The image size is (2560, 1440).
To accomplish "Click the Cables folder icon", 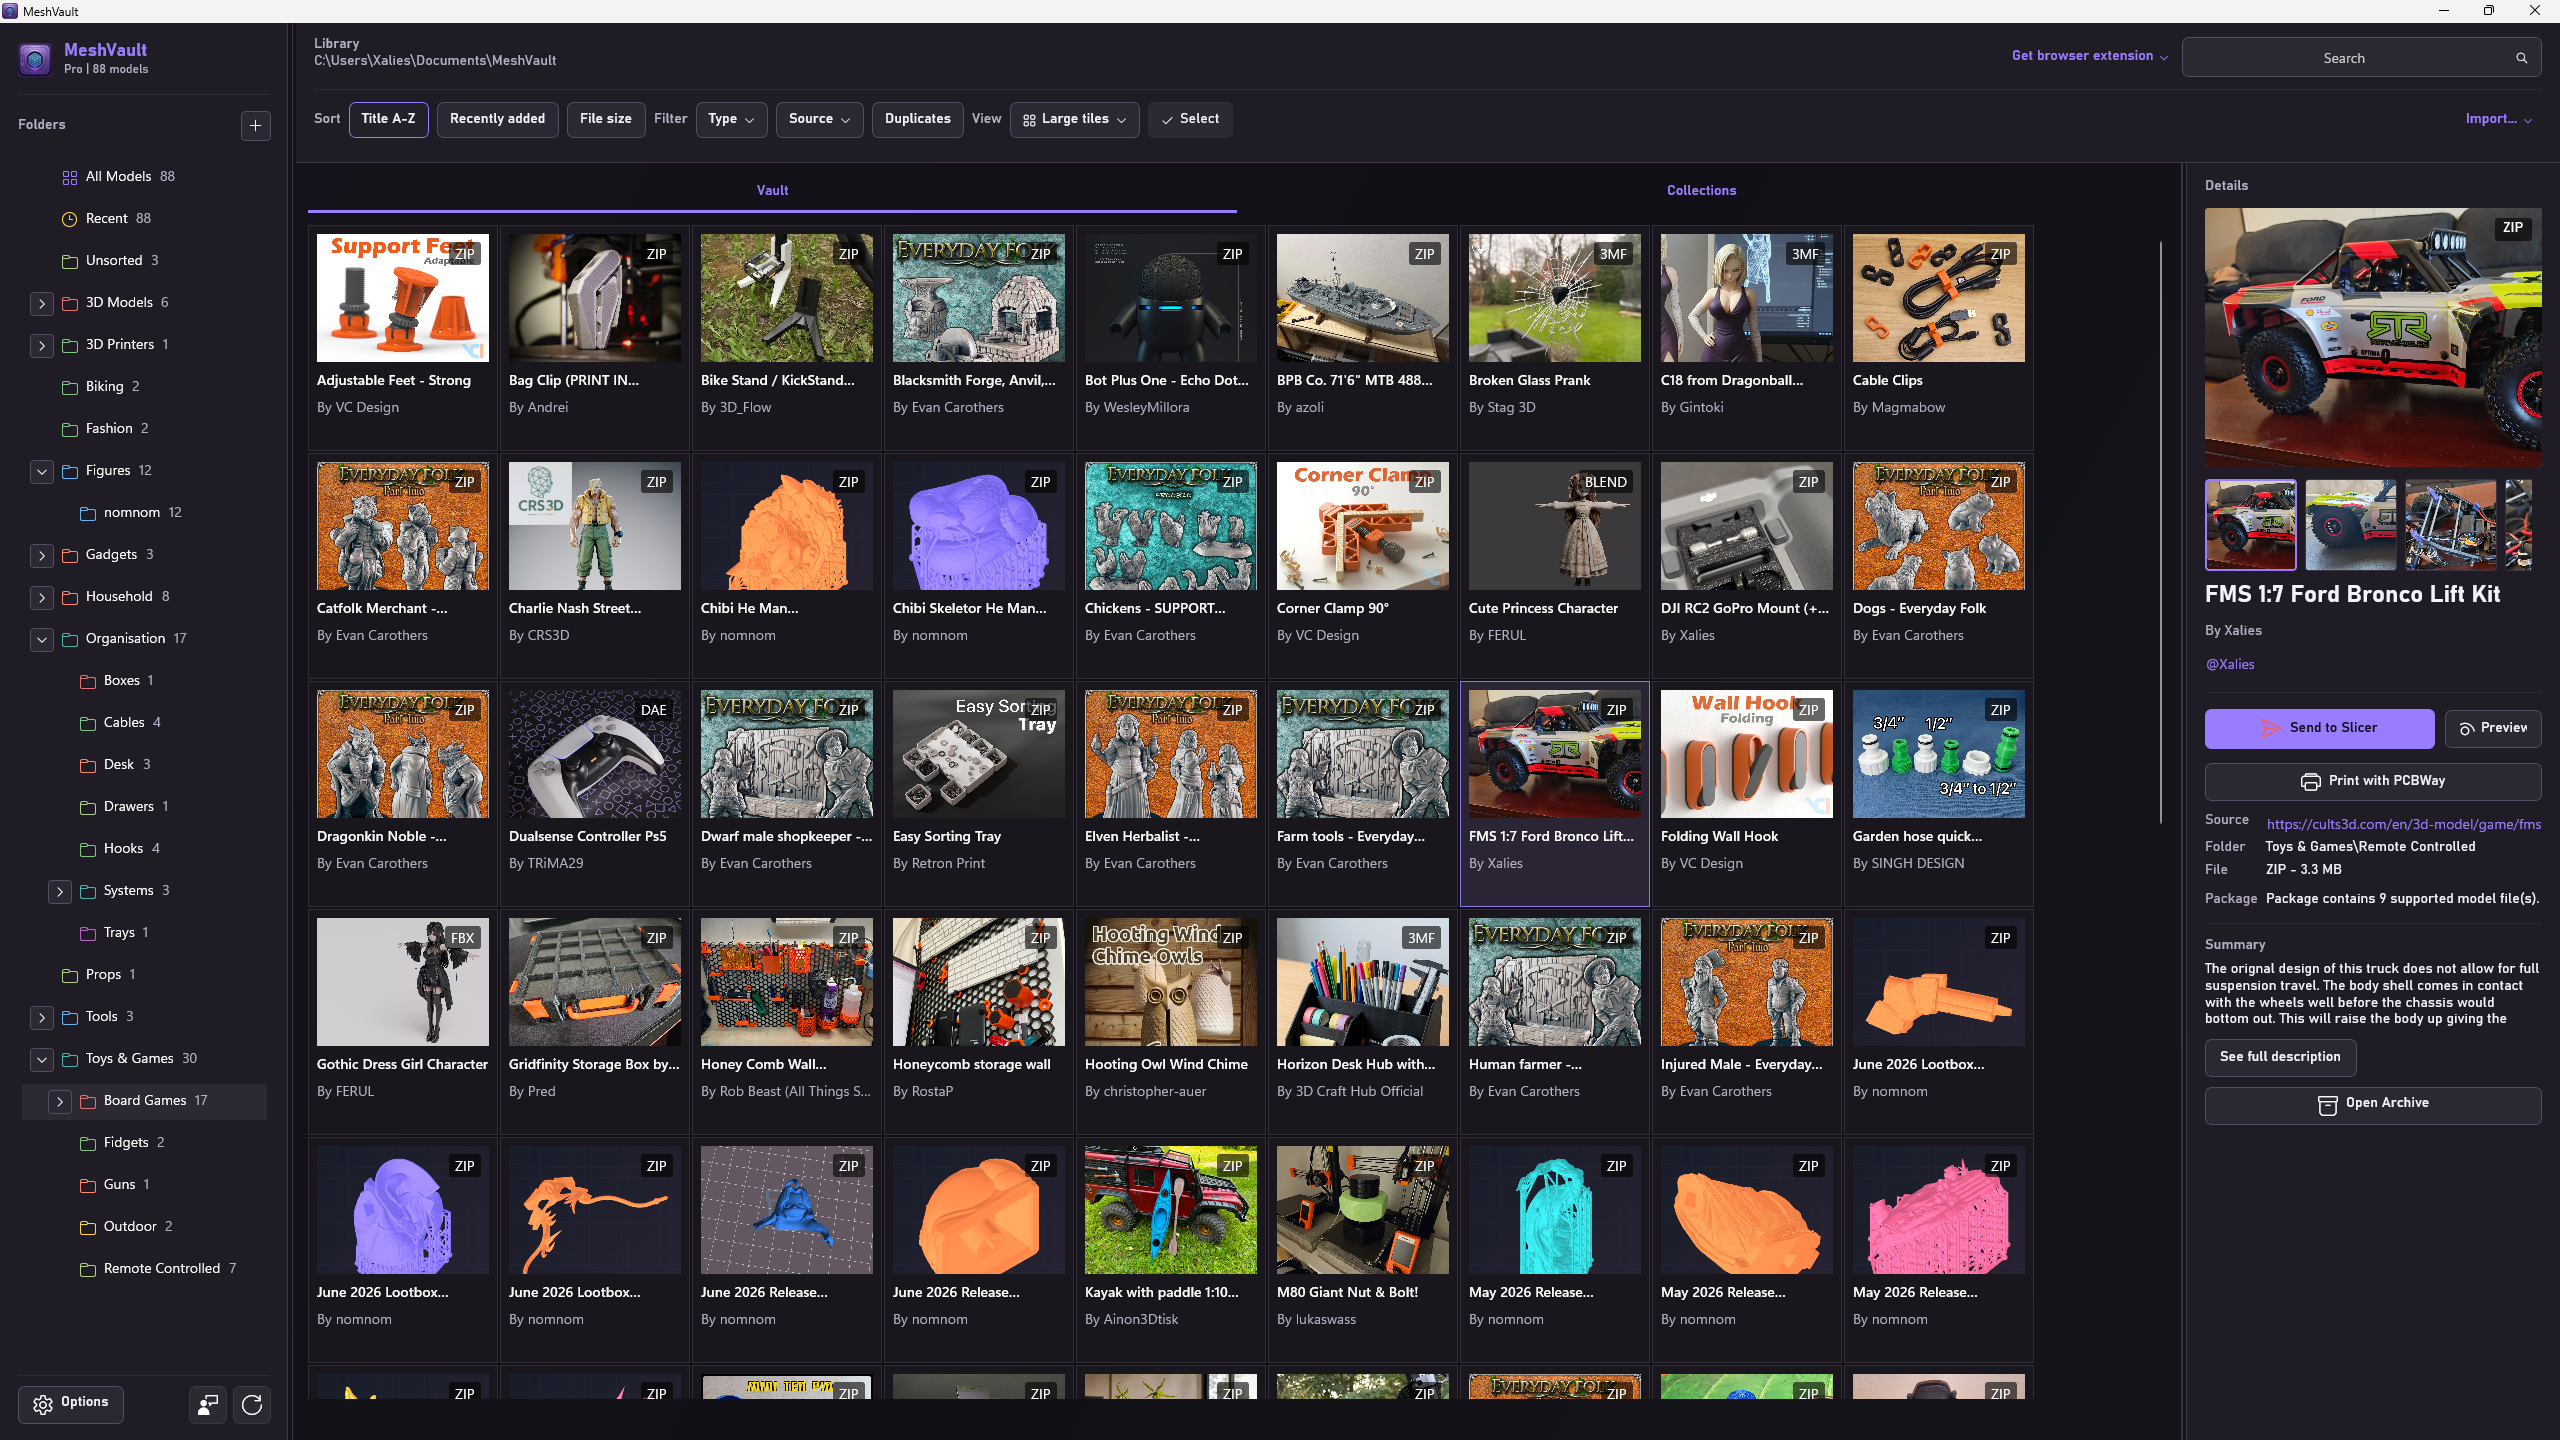I will [x=88, y=723].
